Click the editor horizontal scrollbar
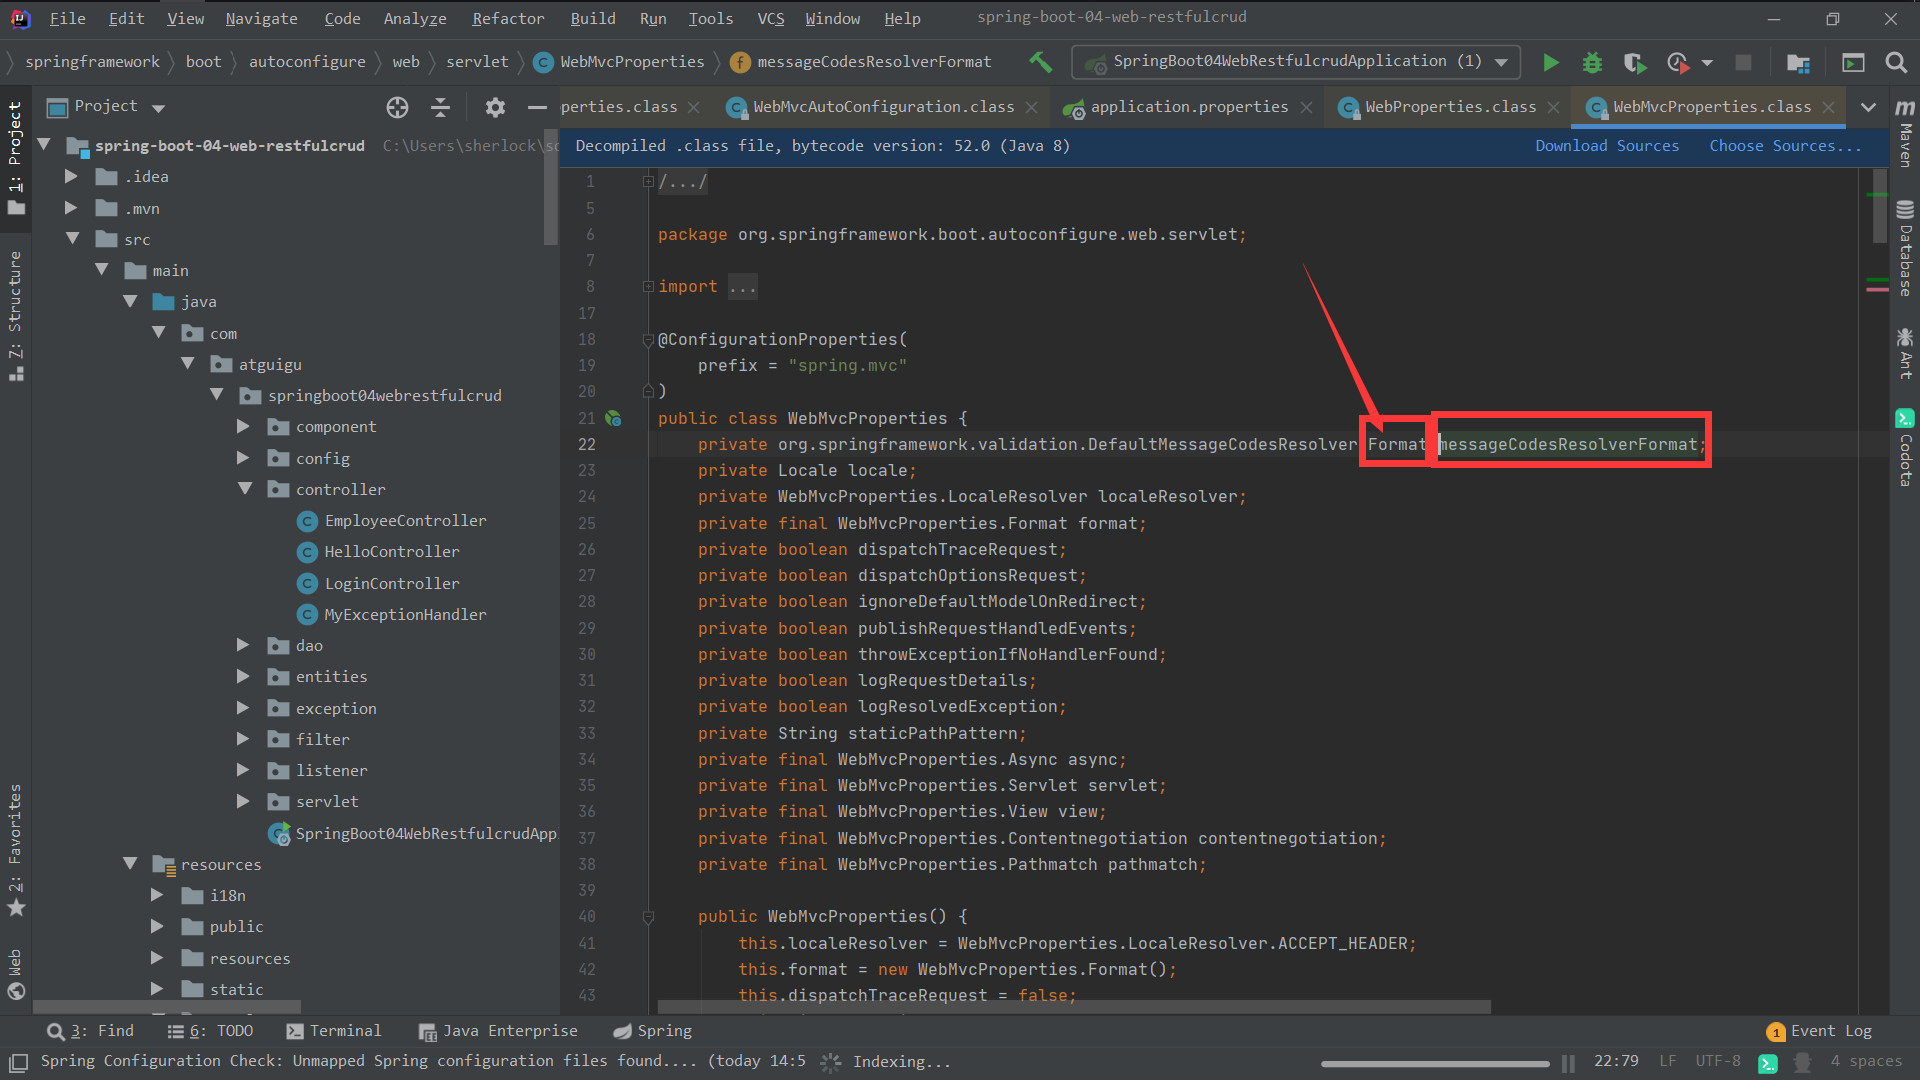Image resolution: width=1920 pixels, height=1080 pixels. point(1074,1007)
